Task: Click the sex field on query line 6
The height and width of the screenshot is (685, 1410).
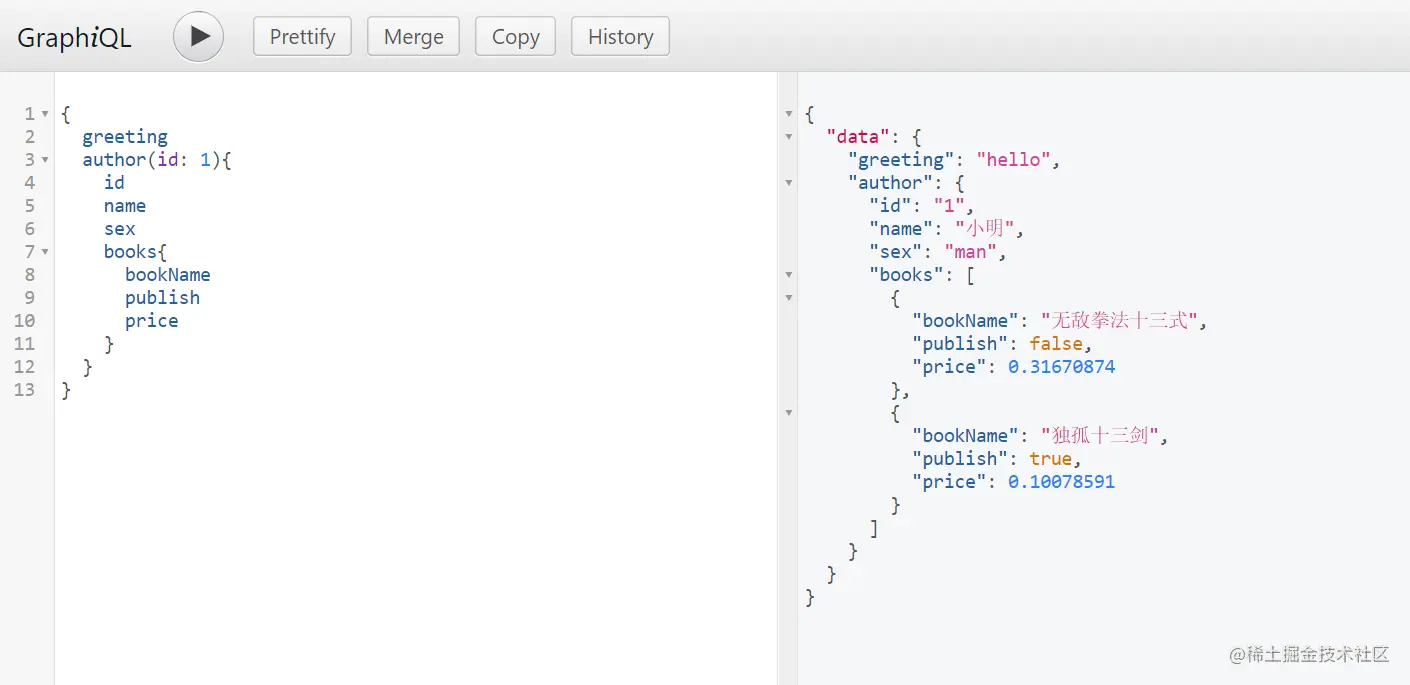Action: [119, 229]
